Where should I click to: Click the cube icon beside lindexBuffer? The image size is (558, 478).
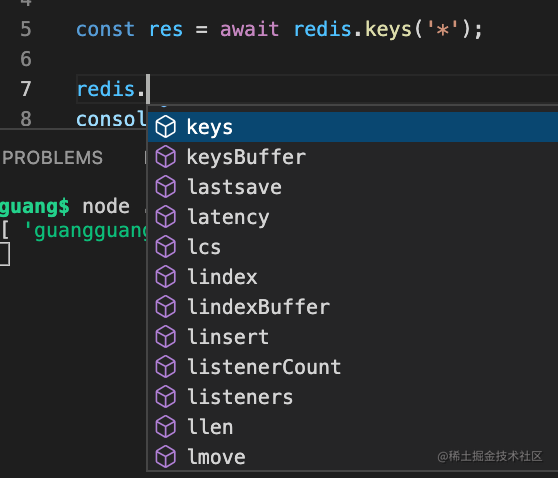click(165, 307)
